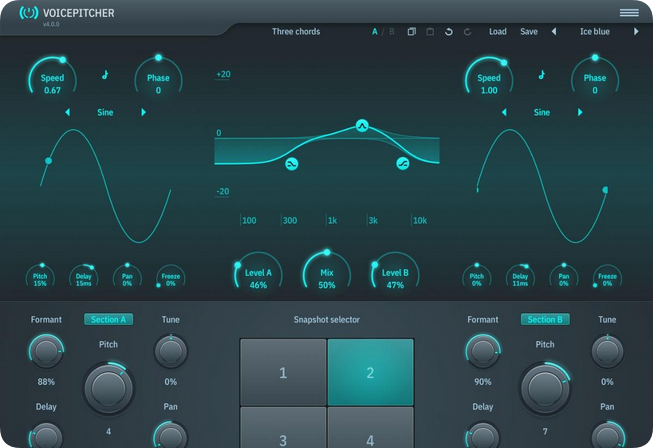This screenshot has width=653, height=448.
Task: Select next right LFO waveform shape
Action: coord(580,112)
